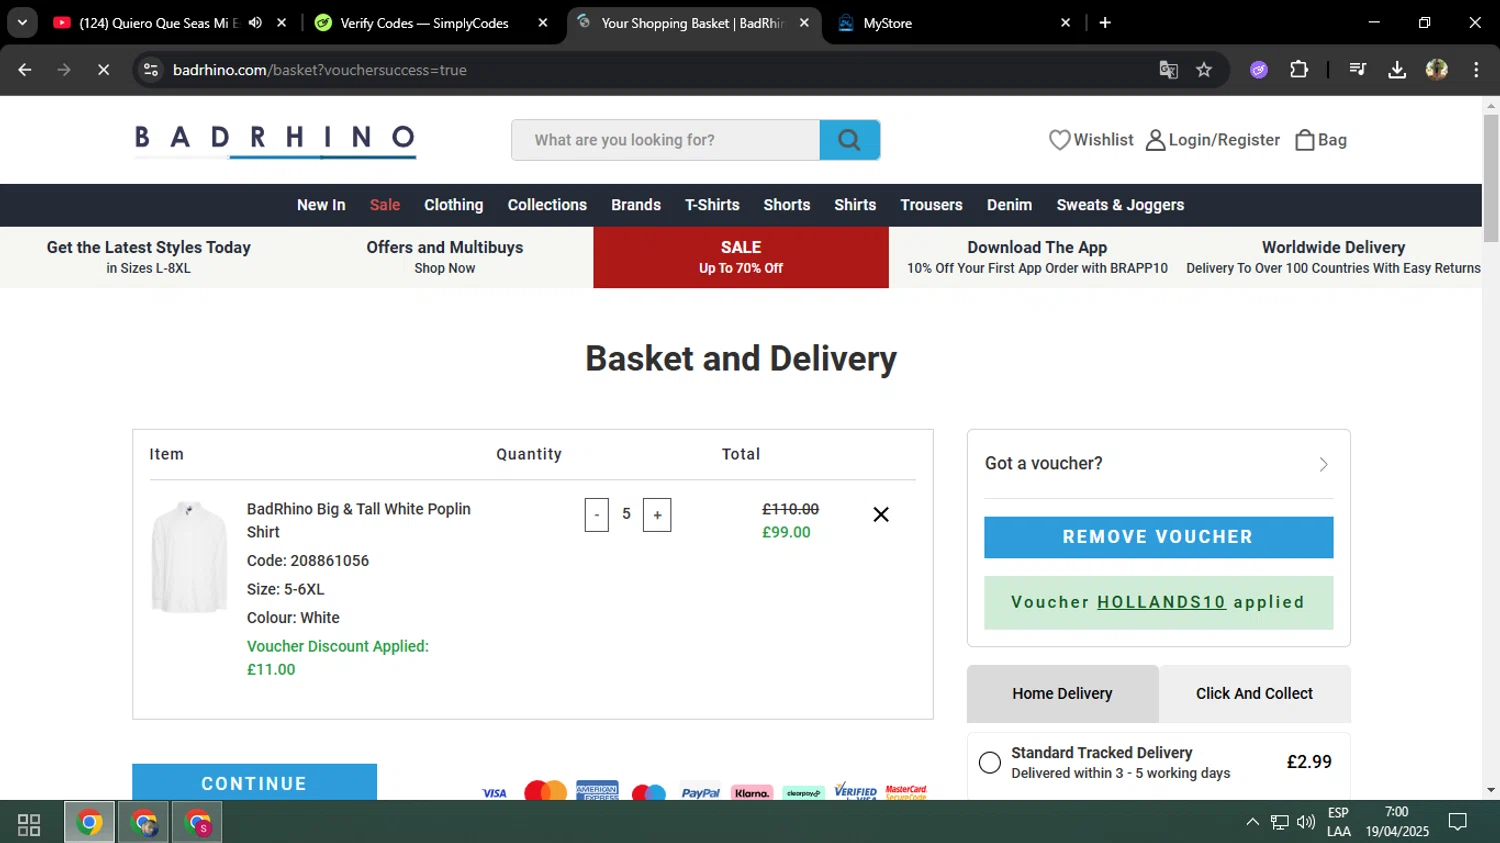The width and height of the screenshot is (1500, 843).
Task: Remove shirt from basket with X
Action: pyautogui.click(x=881, y=514)
